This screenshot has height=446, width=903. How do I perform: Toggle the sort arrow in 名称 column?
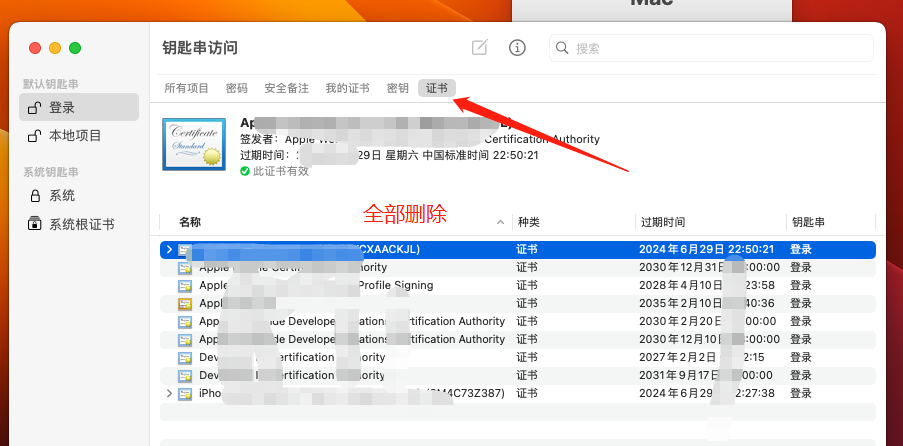[500, 222]
